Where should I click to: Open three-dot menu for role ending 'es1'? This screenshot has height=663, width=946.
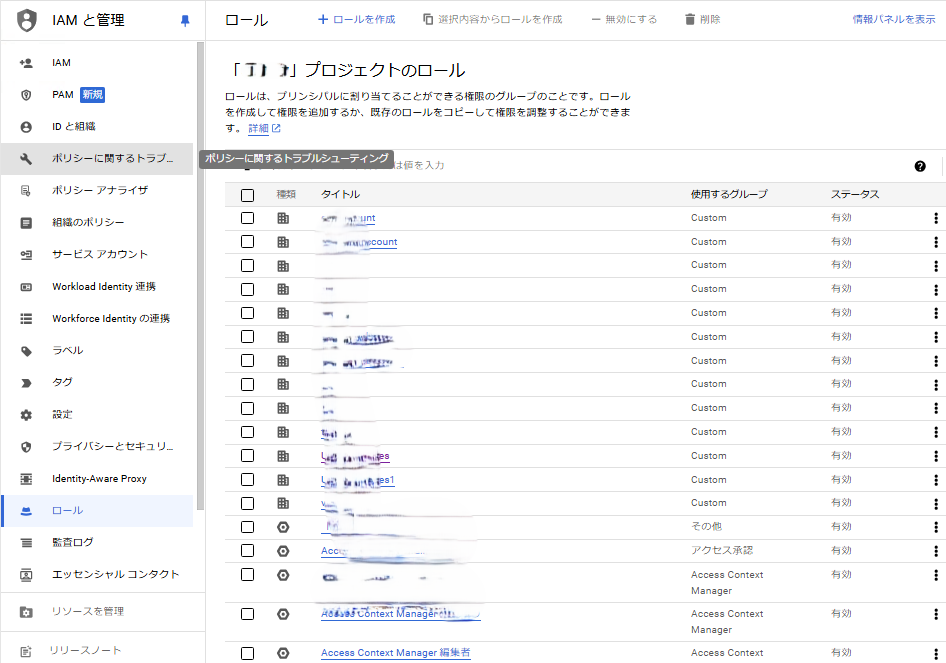(936, 480)
